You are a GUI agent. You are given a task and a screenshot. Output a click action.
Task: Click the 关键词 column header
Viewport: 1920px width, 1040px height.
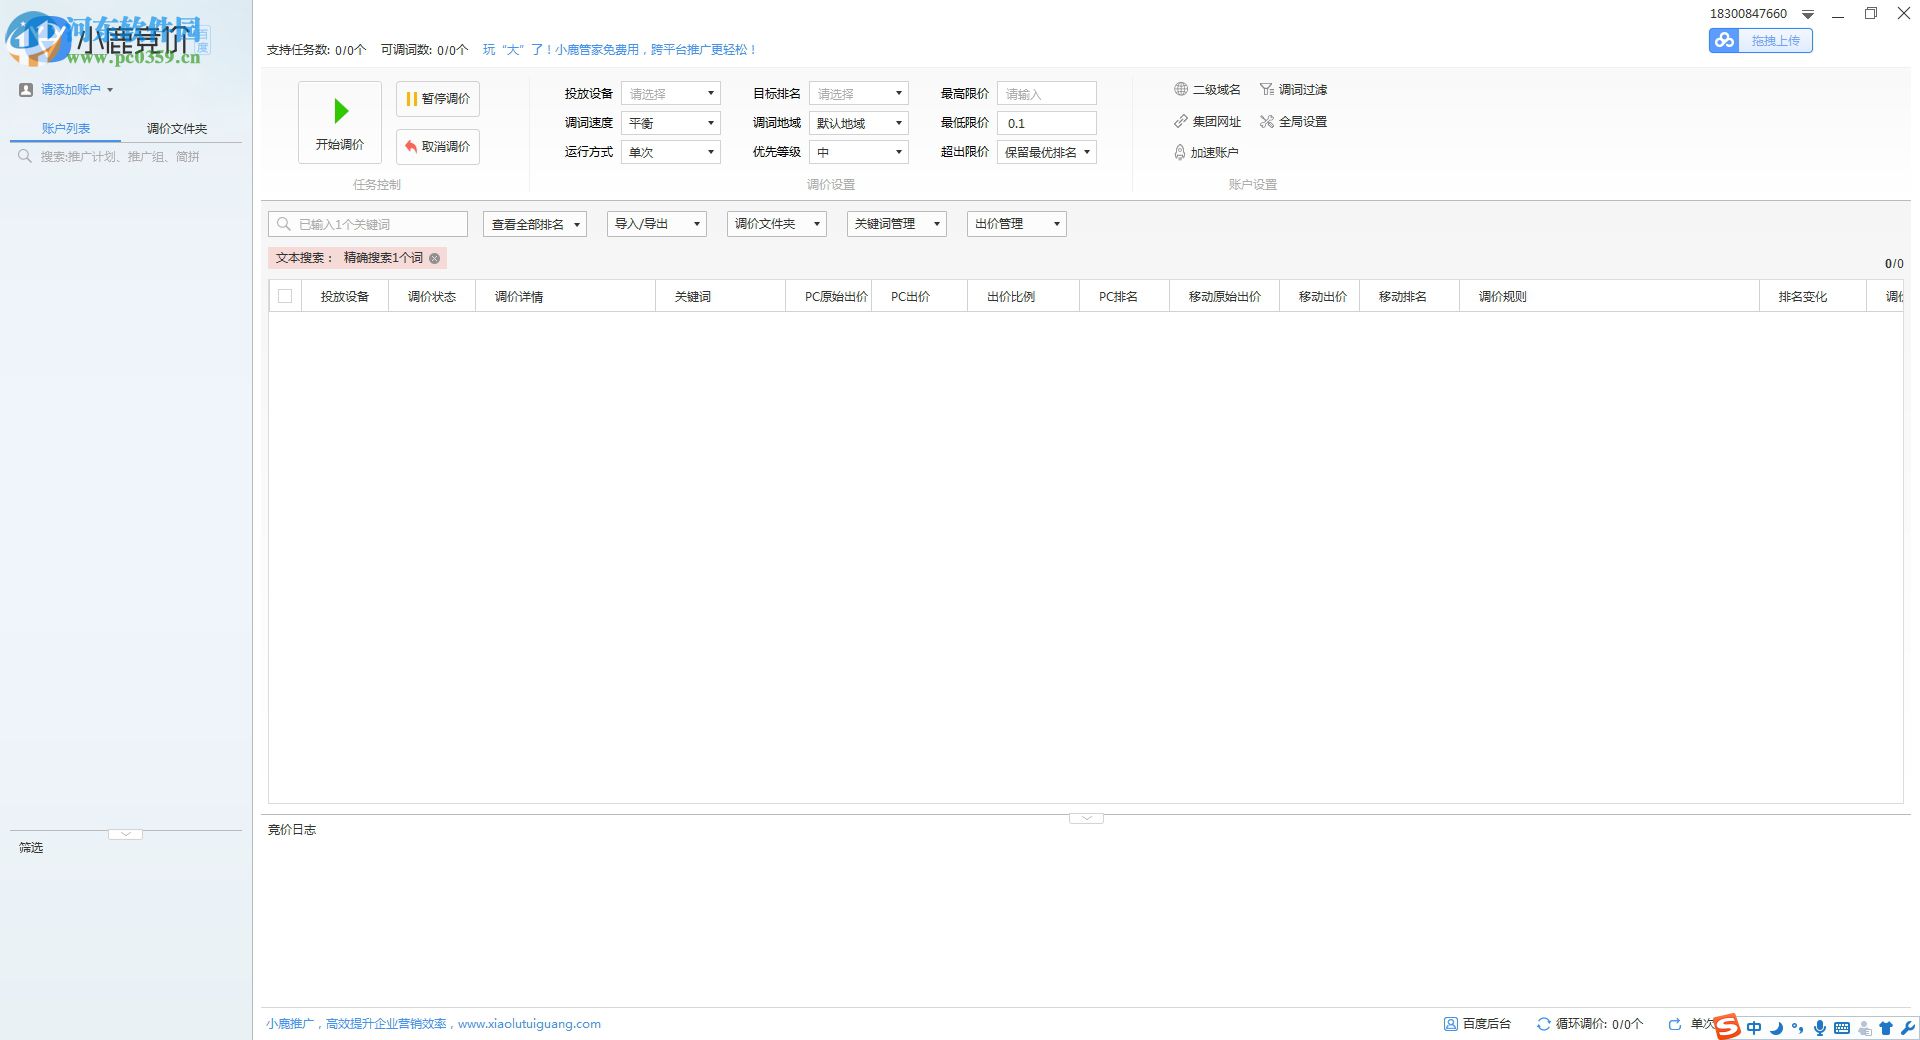click(x=720, y=296)
